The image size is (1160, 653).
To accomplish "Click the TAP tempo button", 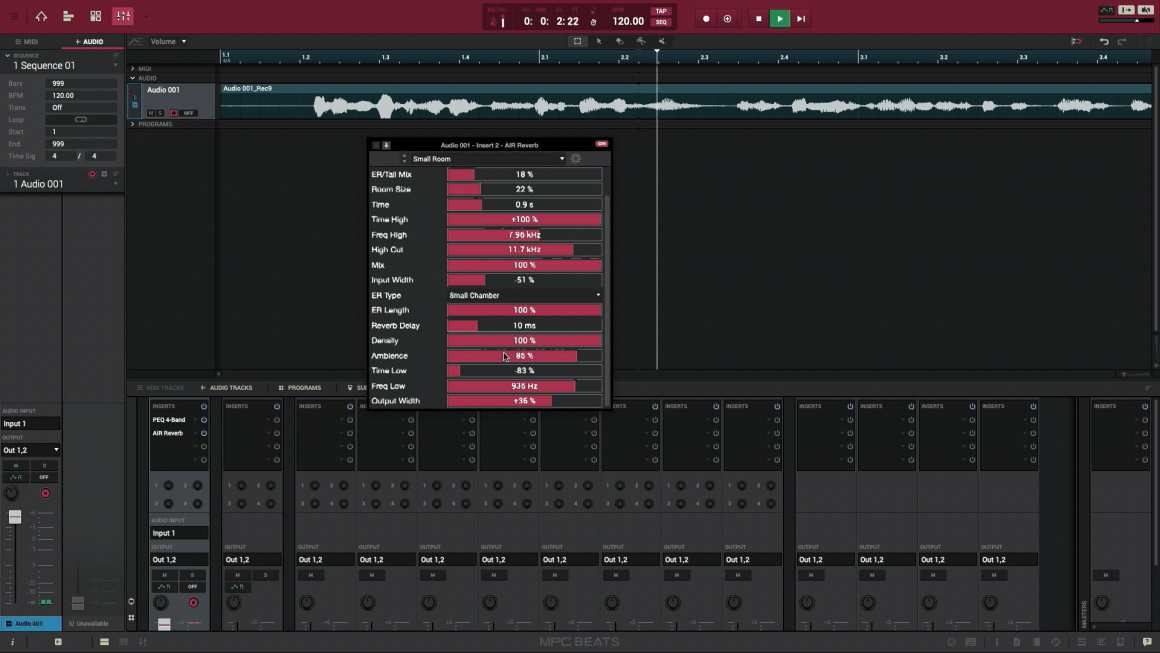I will click(661, 12).
